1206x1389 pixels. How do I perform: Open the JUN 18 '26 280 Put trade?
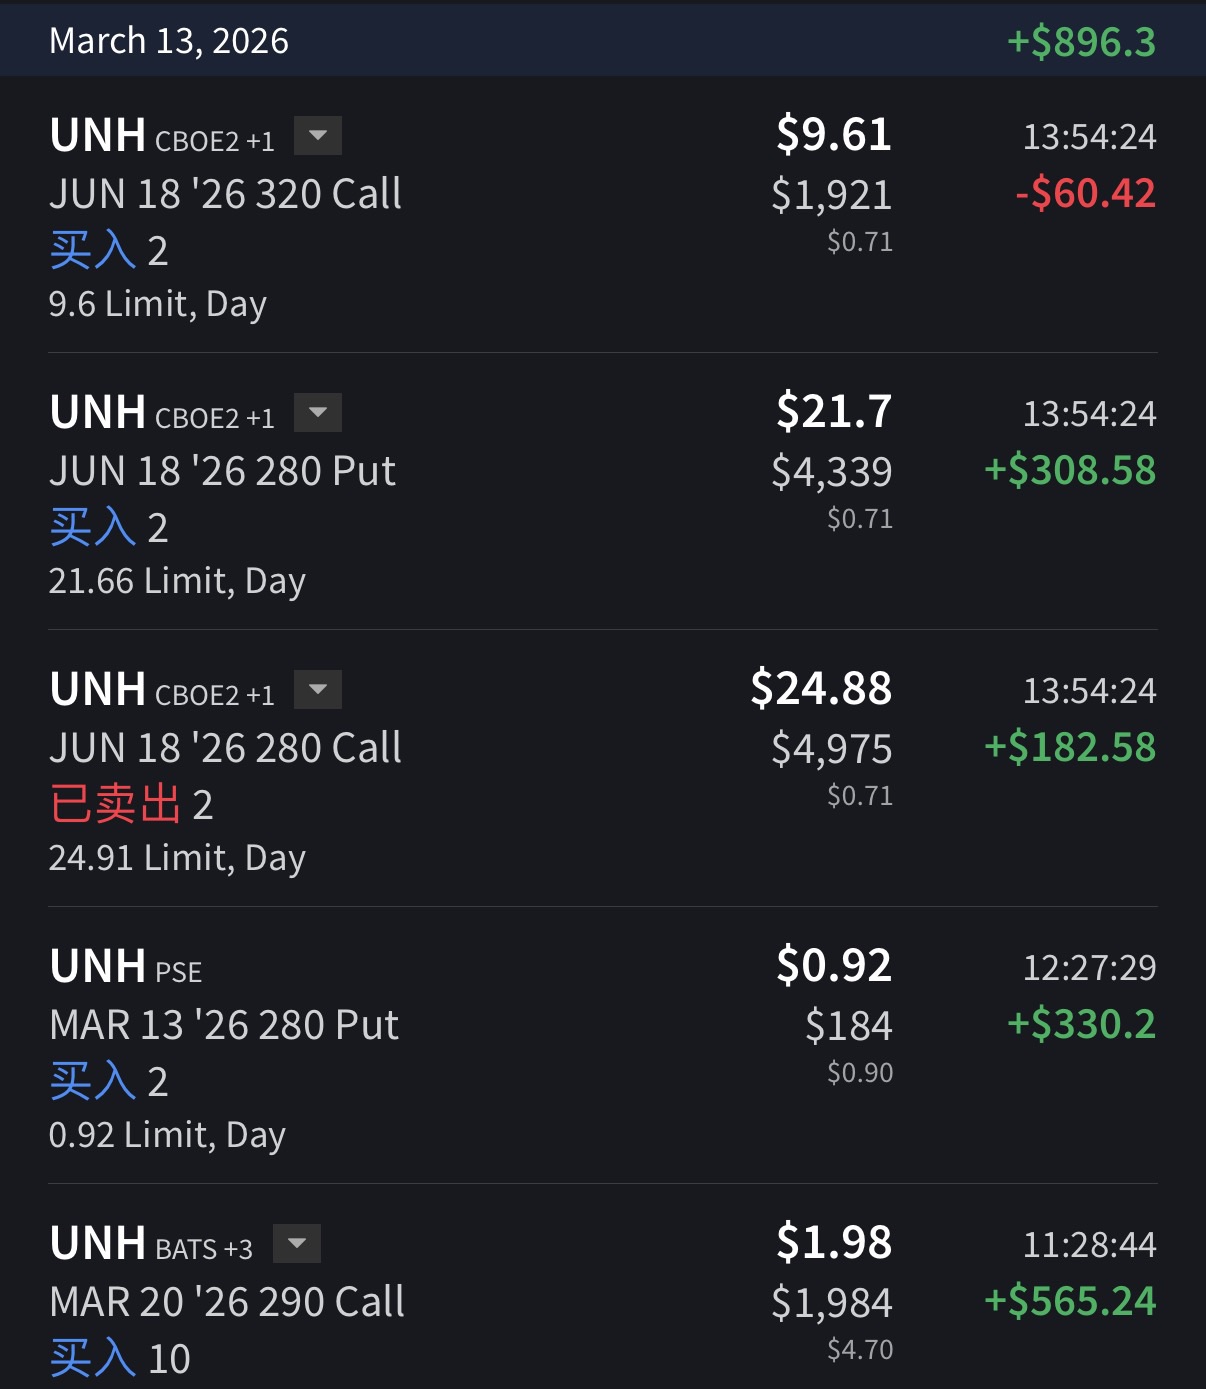222,471
